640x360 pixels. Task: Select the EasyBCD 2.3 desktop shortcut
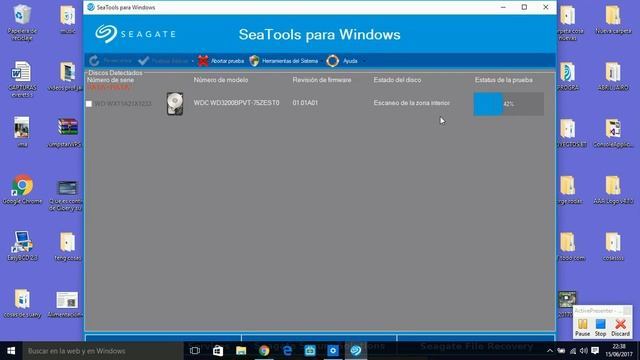pos(22,246)
